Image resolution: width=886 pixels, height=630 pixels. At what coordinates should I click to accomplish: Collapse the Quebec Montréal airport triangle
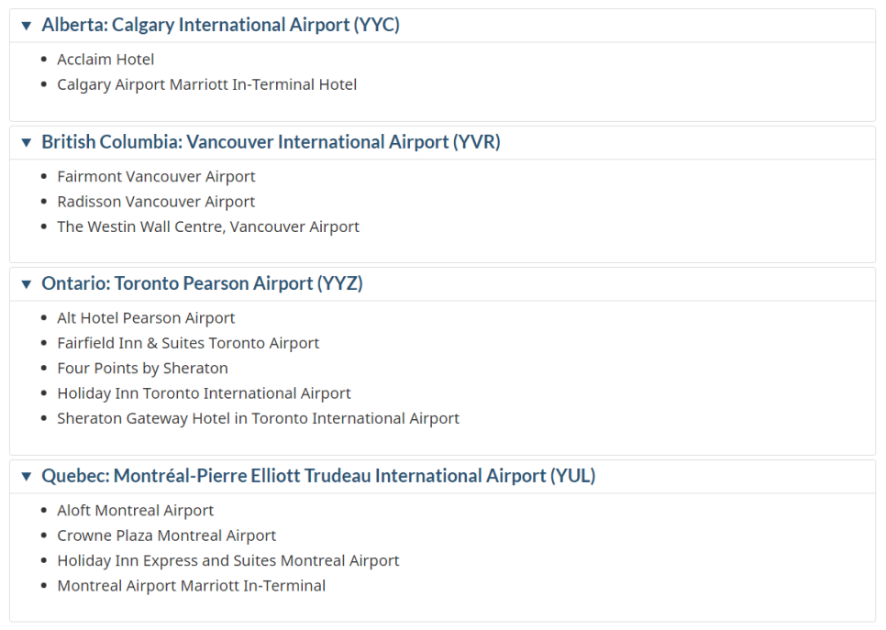27,476
